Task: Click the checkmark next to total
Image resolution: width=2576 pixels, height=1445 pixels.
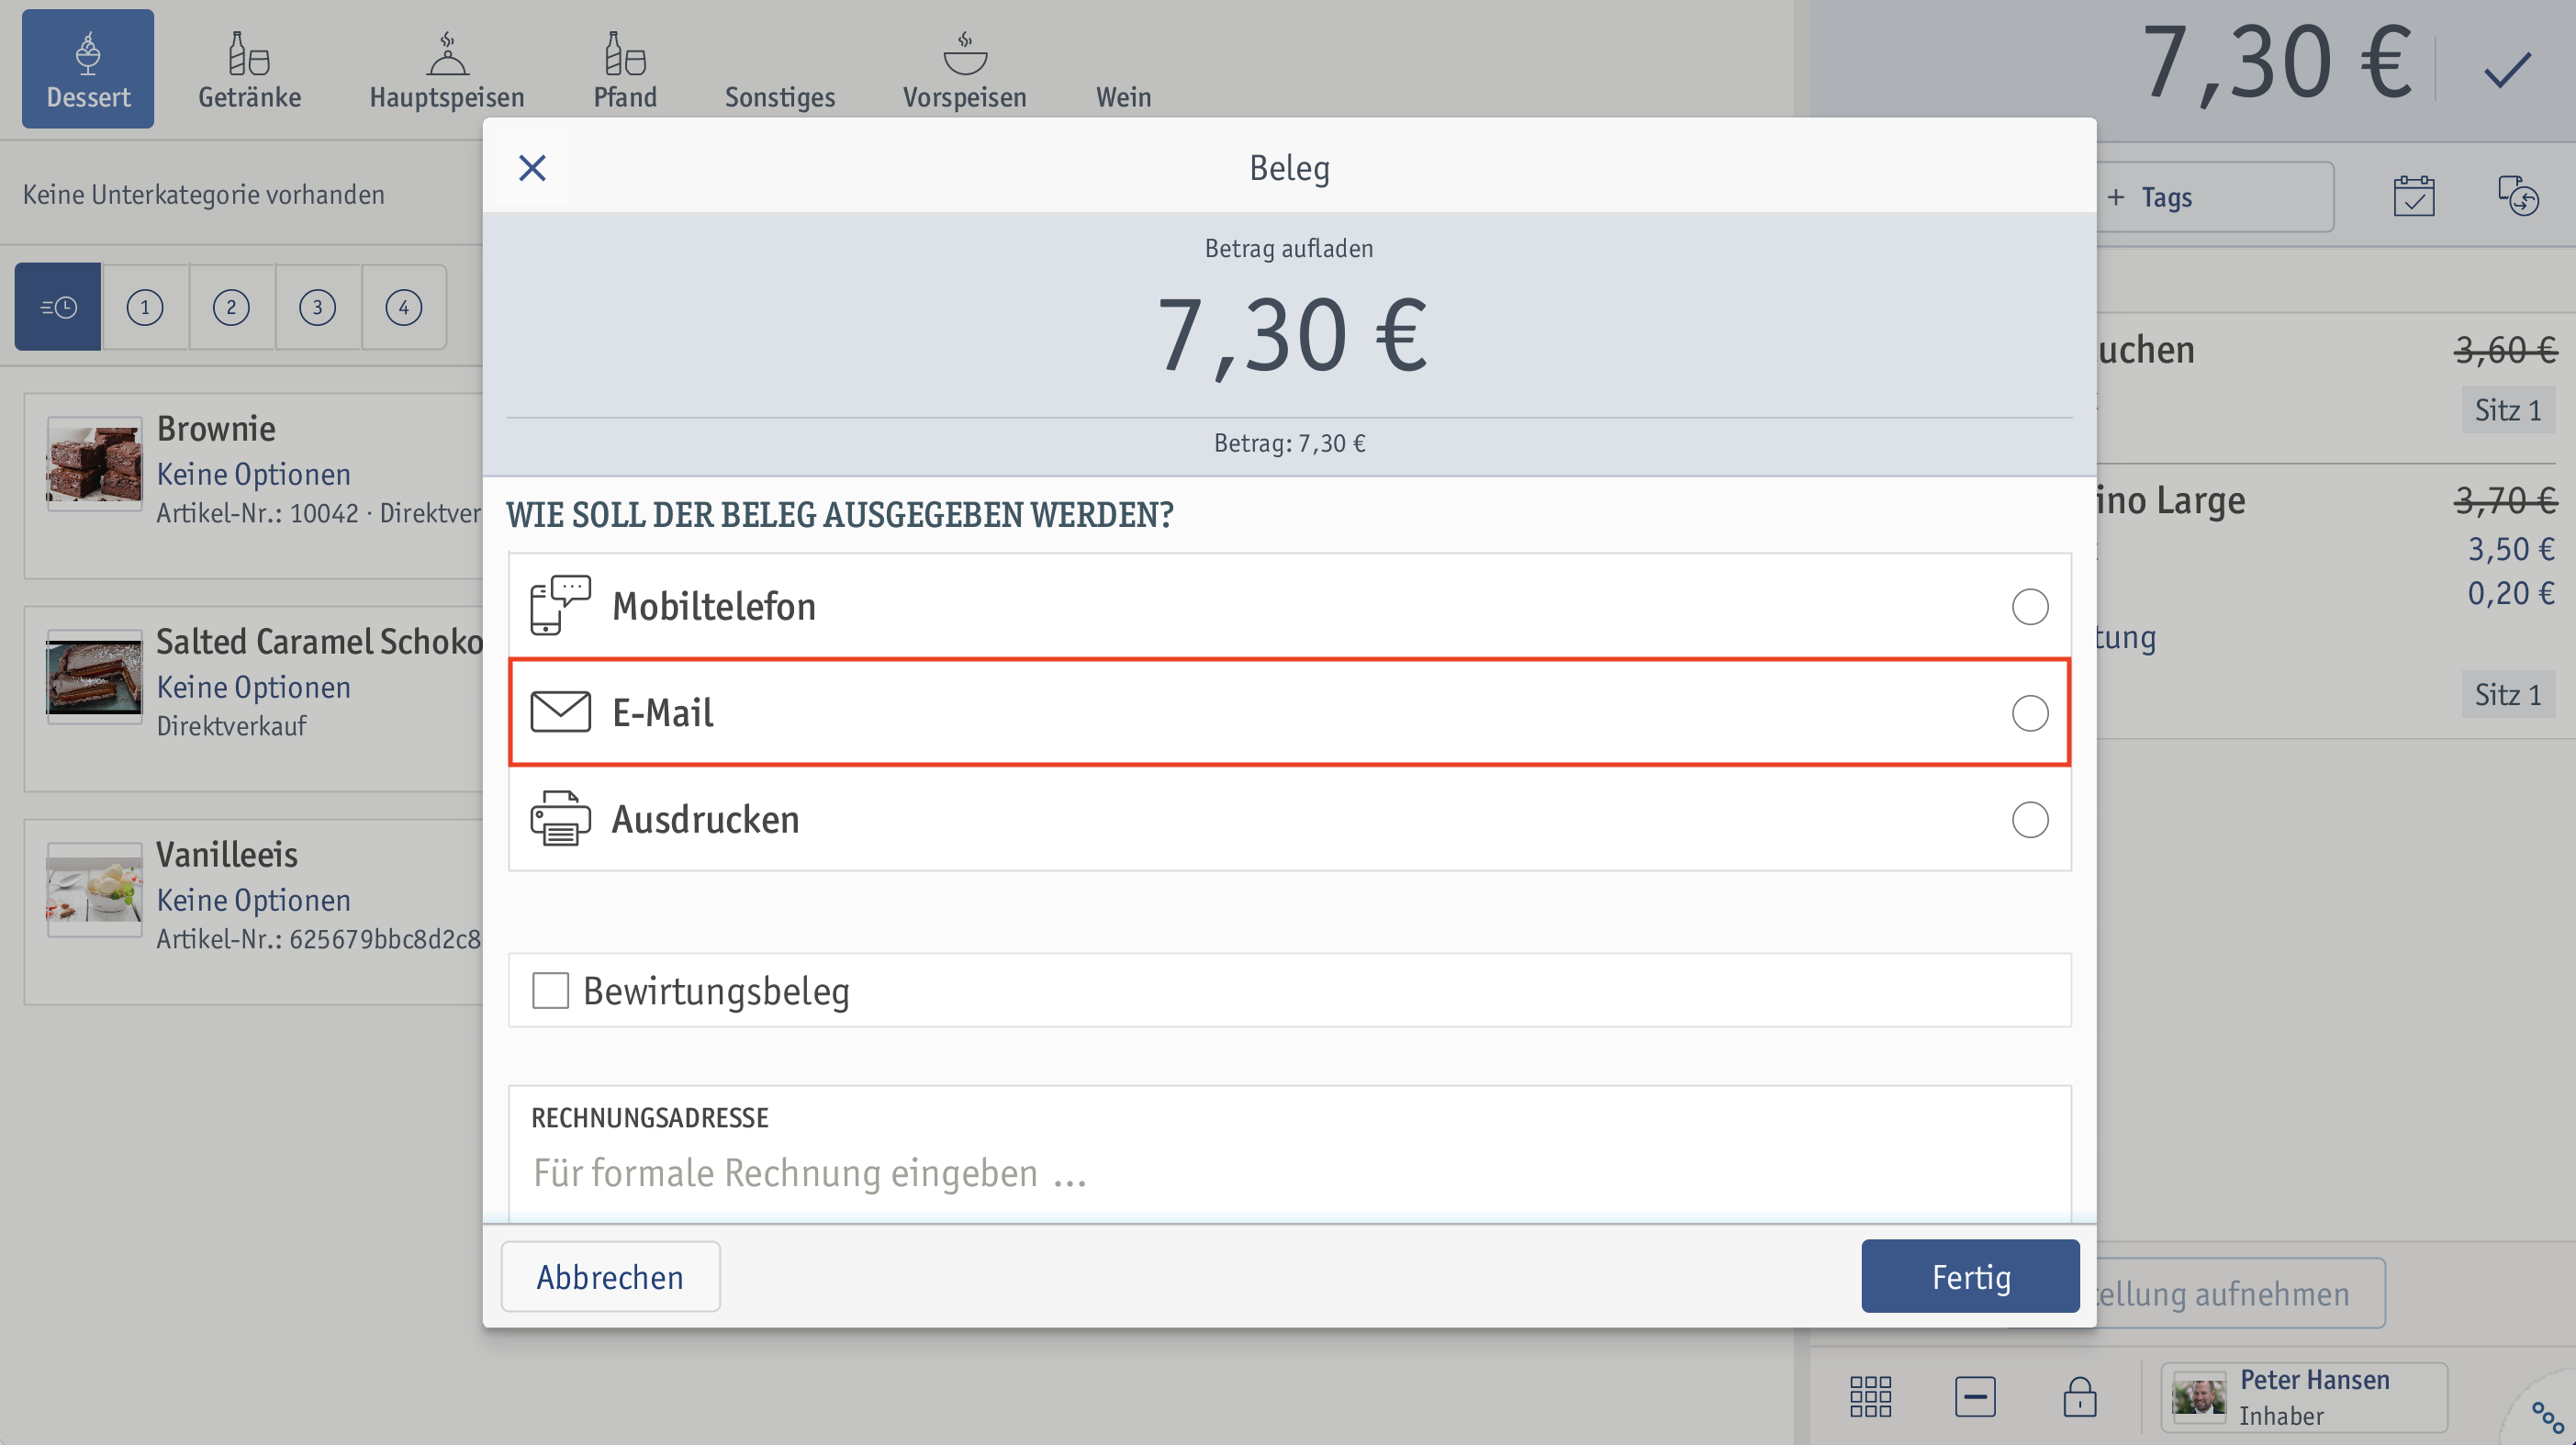Action: tap(2507, 70)
